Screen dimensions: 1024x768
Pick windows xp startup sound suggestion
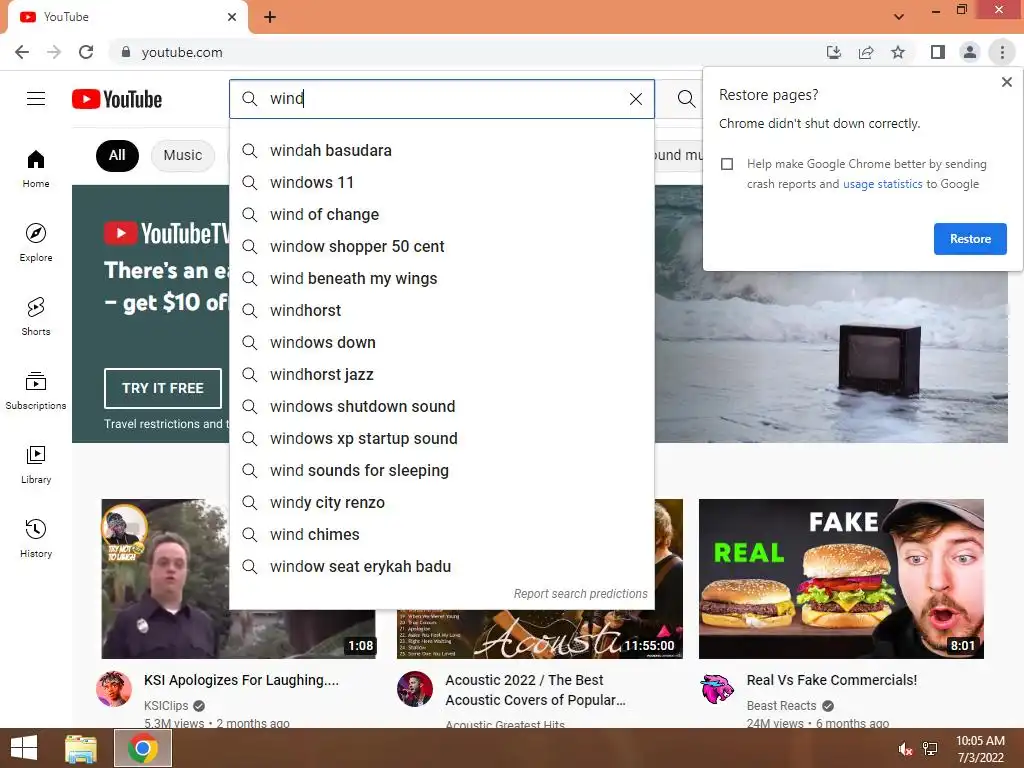(x=441, y=438)
